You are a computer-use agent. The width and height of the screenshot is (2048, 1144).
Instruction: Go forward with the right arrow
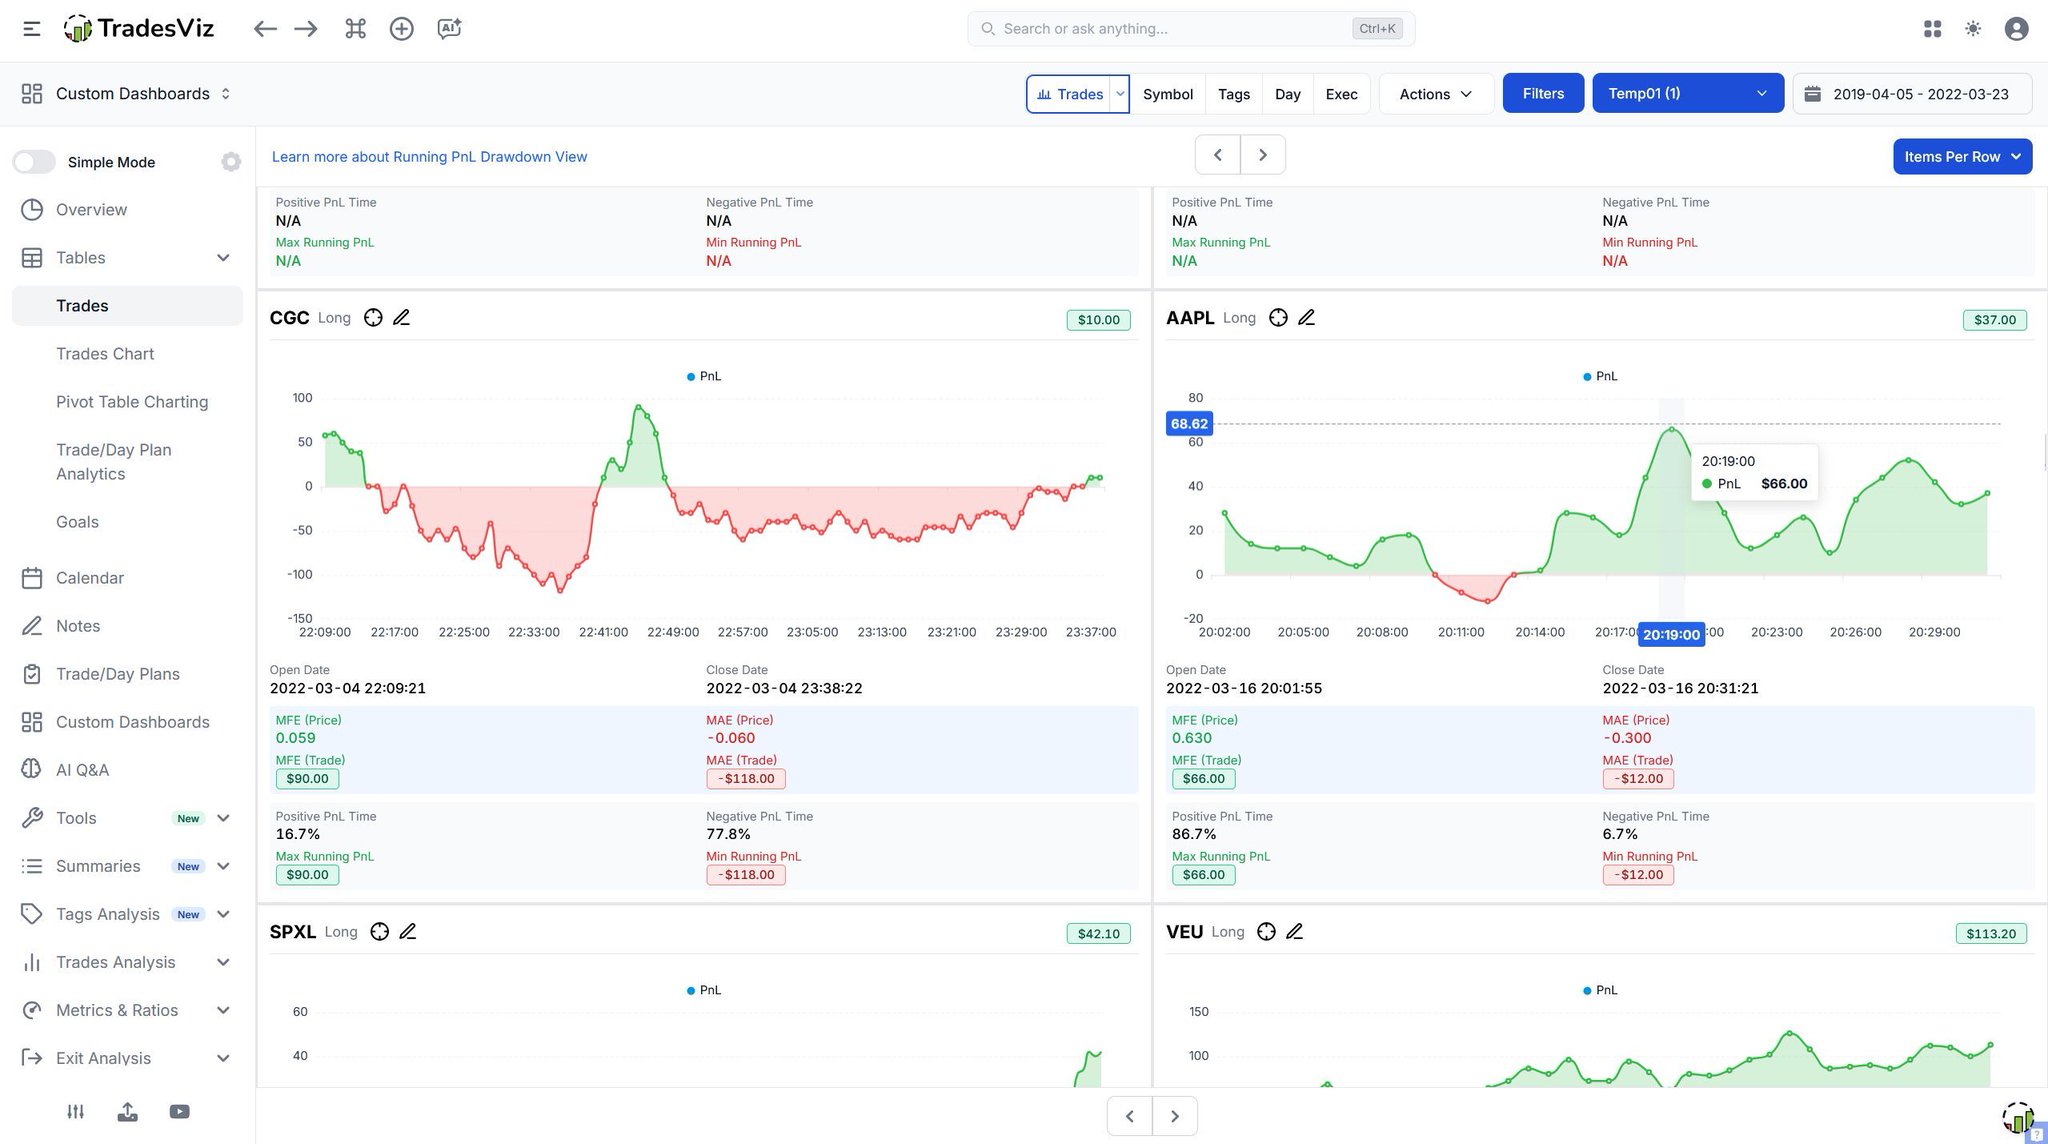point(306,29)
